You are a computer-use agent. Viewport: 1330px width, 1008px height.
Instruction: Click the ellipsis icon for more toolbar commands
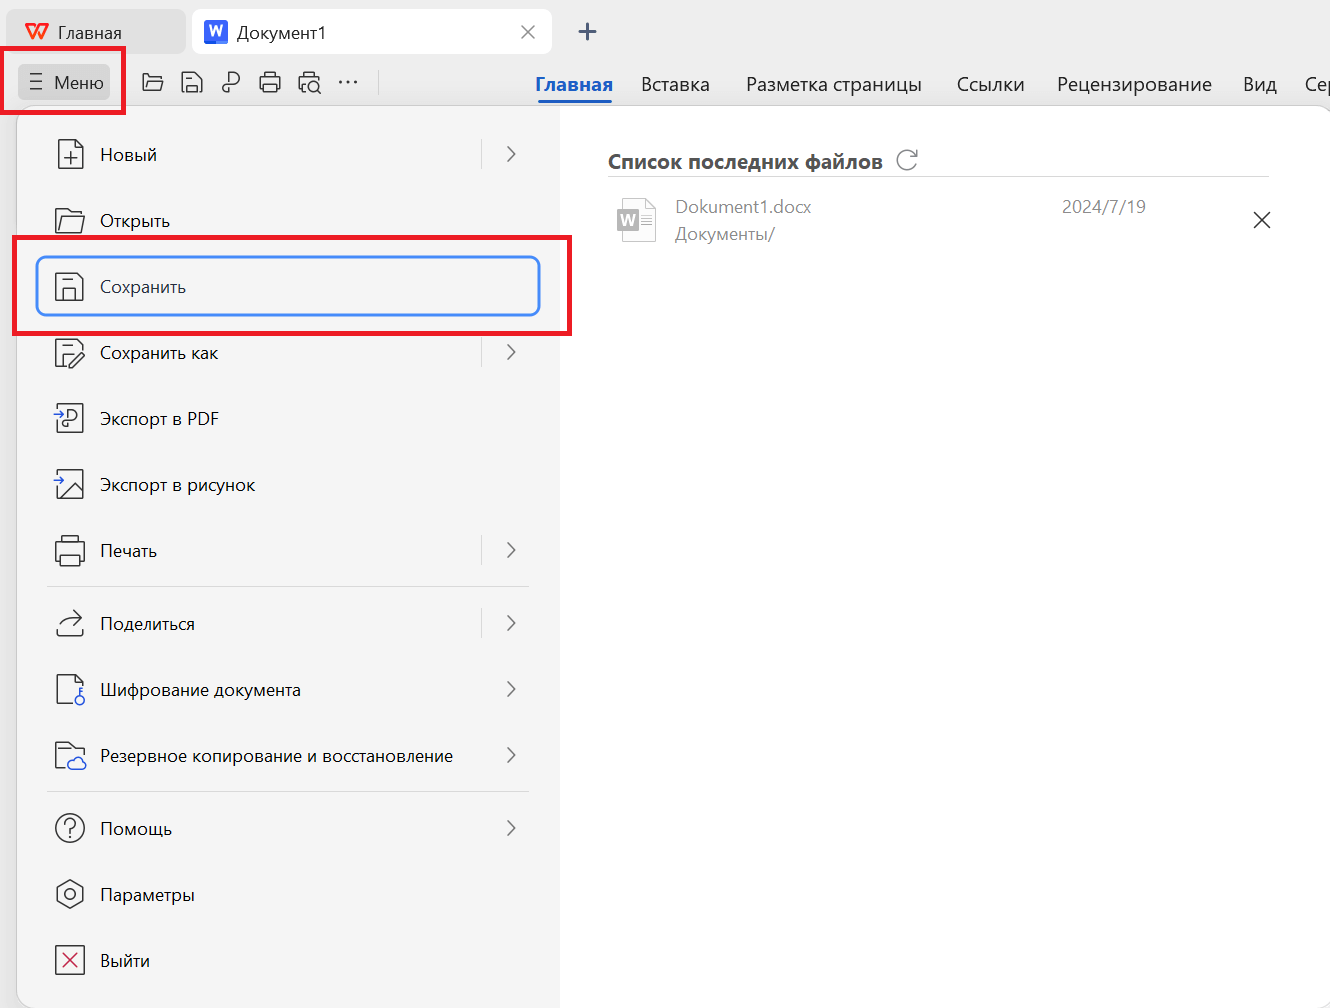tap(348, 83)
